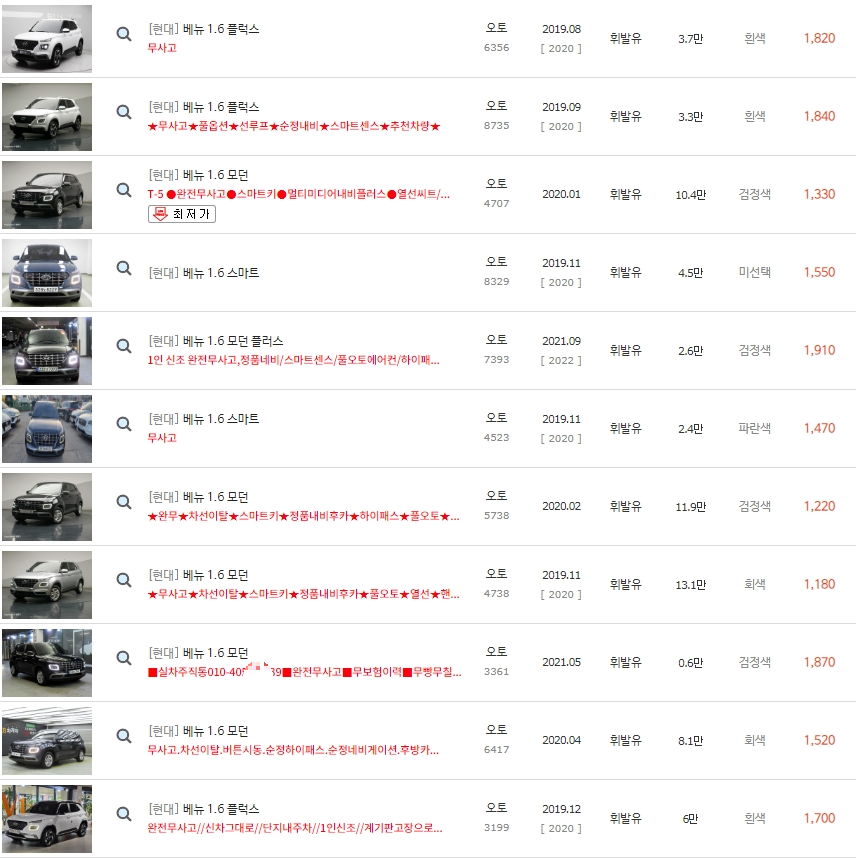Click magnifier icon on the 2021.05 모던 listing
Image resolution: width=856 pixels, height=858 pixels.
tap(123, 658)
